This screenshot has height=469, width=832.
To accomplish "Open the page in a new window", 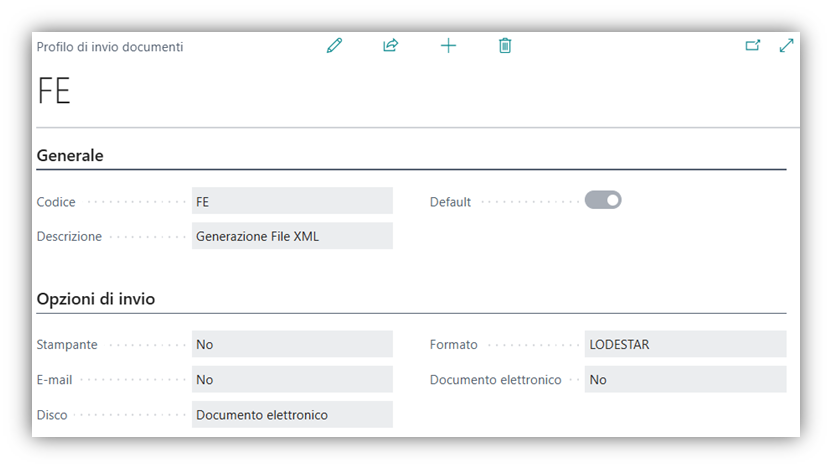I will [753, 46].
